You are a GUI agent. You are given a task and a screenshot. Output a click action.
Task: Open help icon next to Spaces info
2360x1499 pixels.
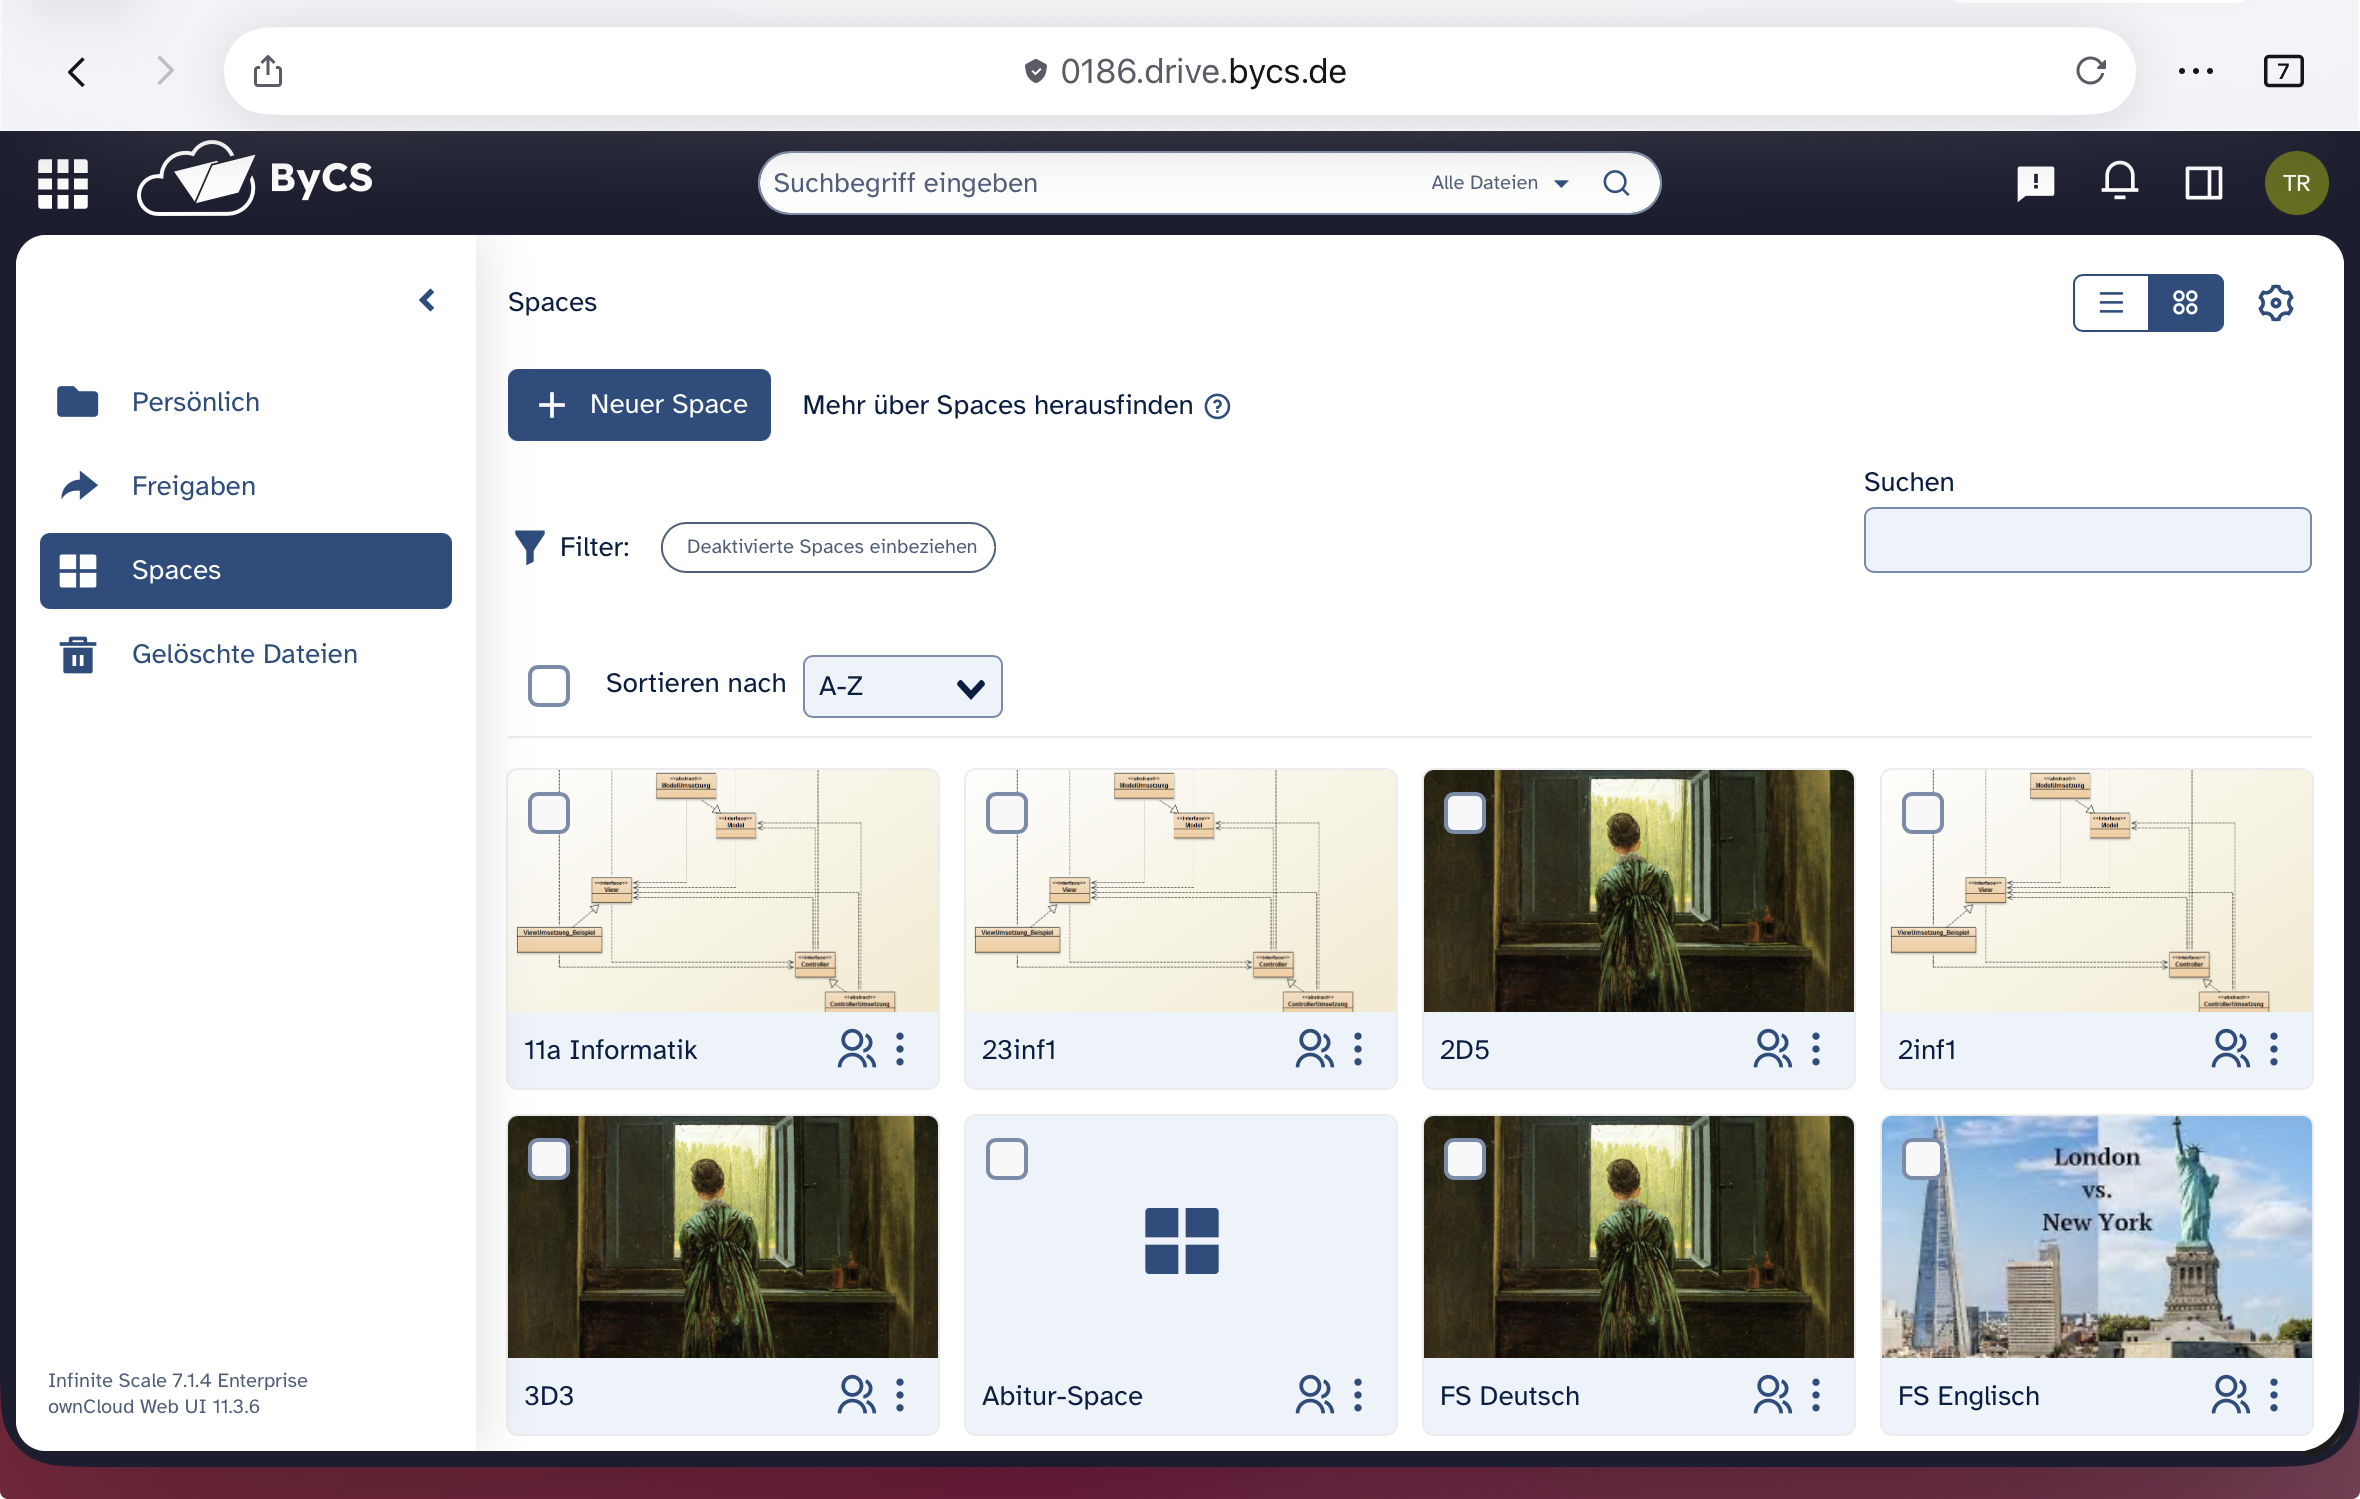tap(1217, 406)
